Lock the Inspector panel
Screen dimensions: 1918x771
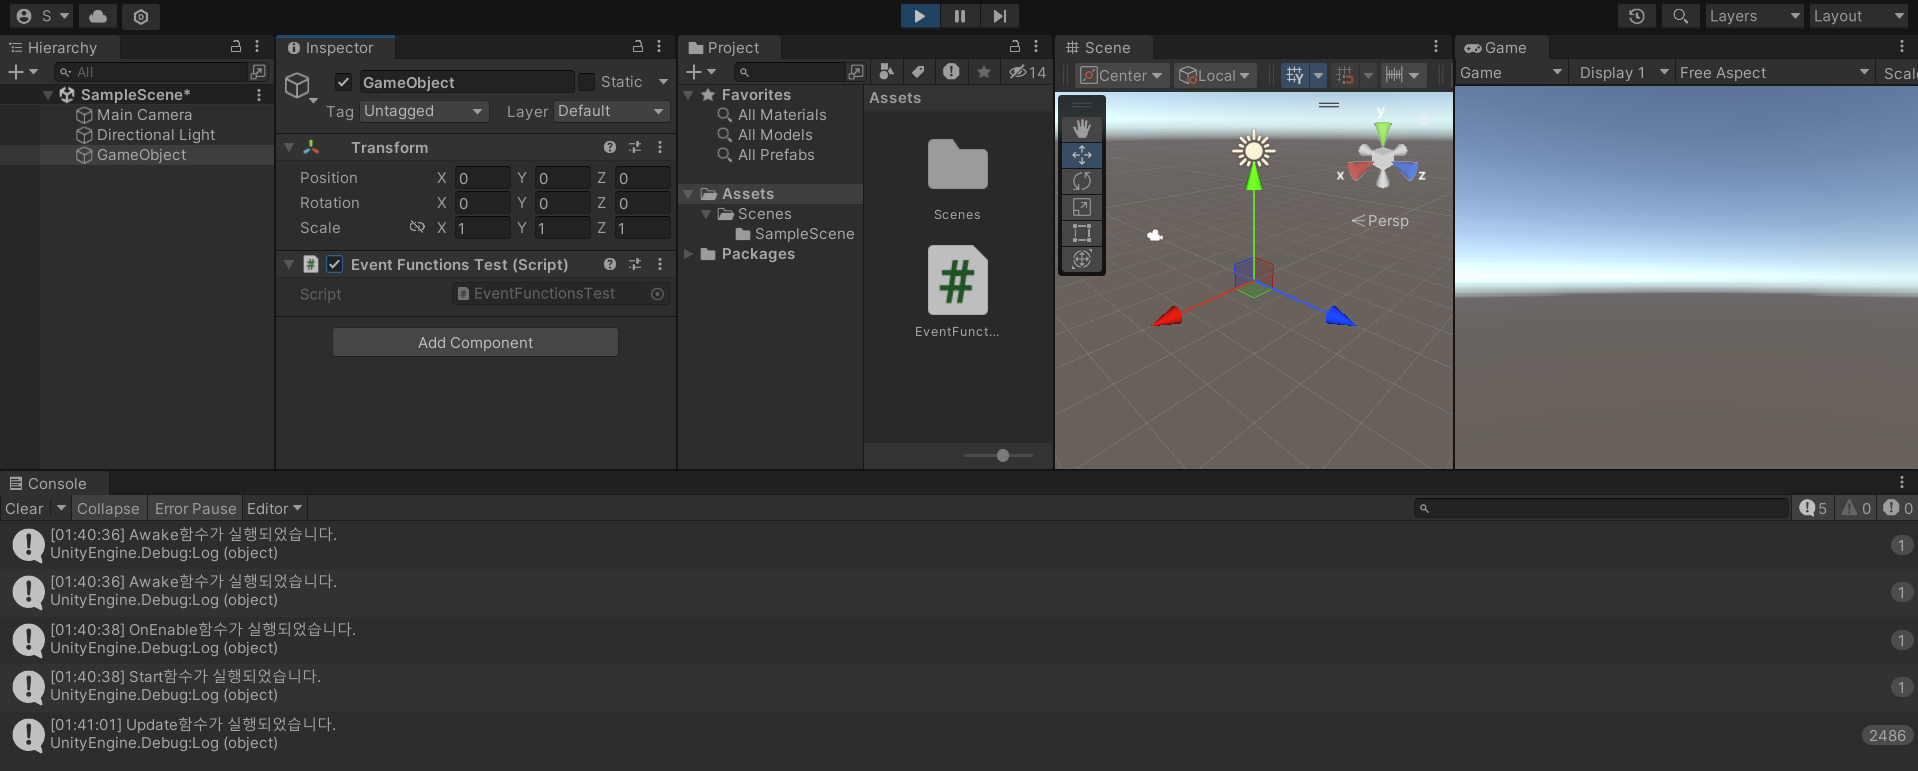point(638,47)
